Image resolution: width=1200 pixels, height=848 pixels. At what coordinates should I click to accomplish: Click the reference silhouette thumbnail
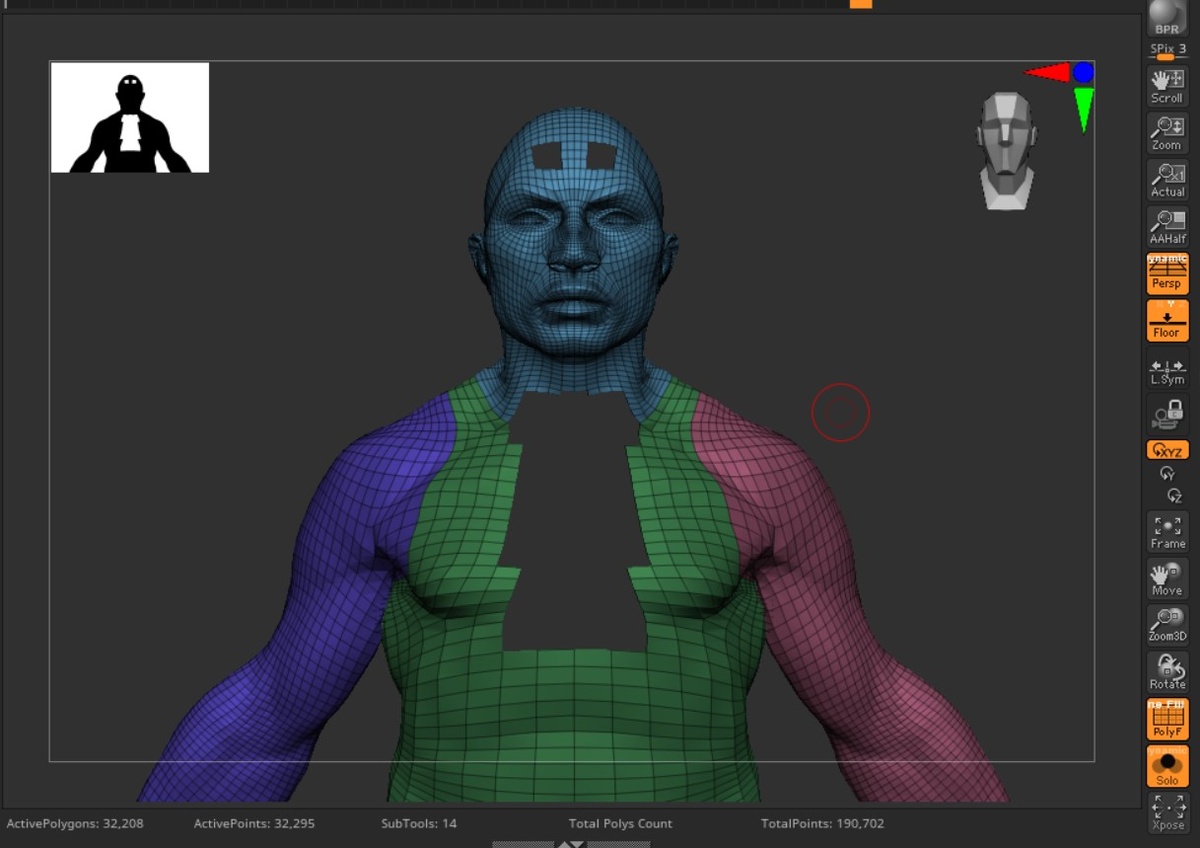[130, 117]
